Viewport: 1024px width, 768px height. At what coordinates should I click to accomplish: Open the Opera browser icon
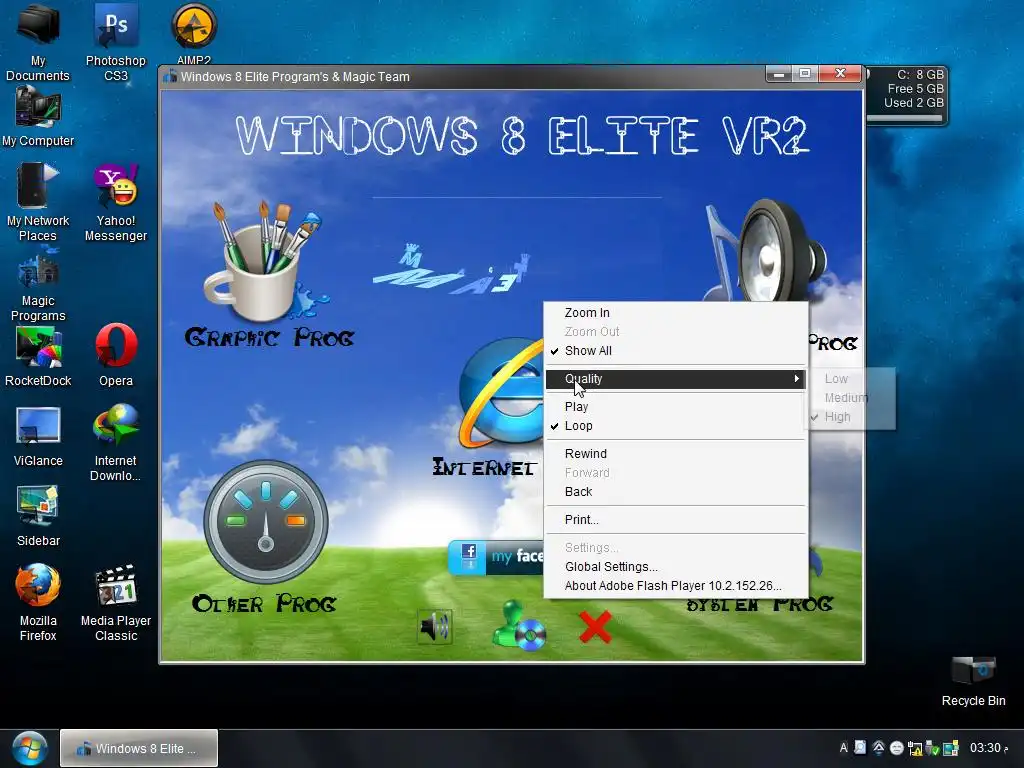116,355
